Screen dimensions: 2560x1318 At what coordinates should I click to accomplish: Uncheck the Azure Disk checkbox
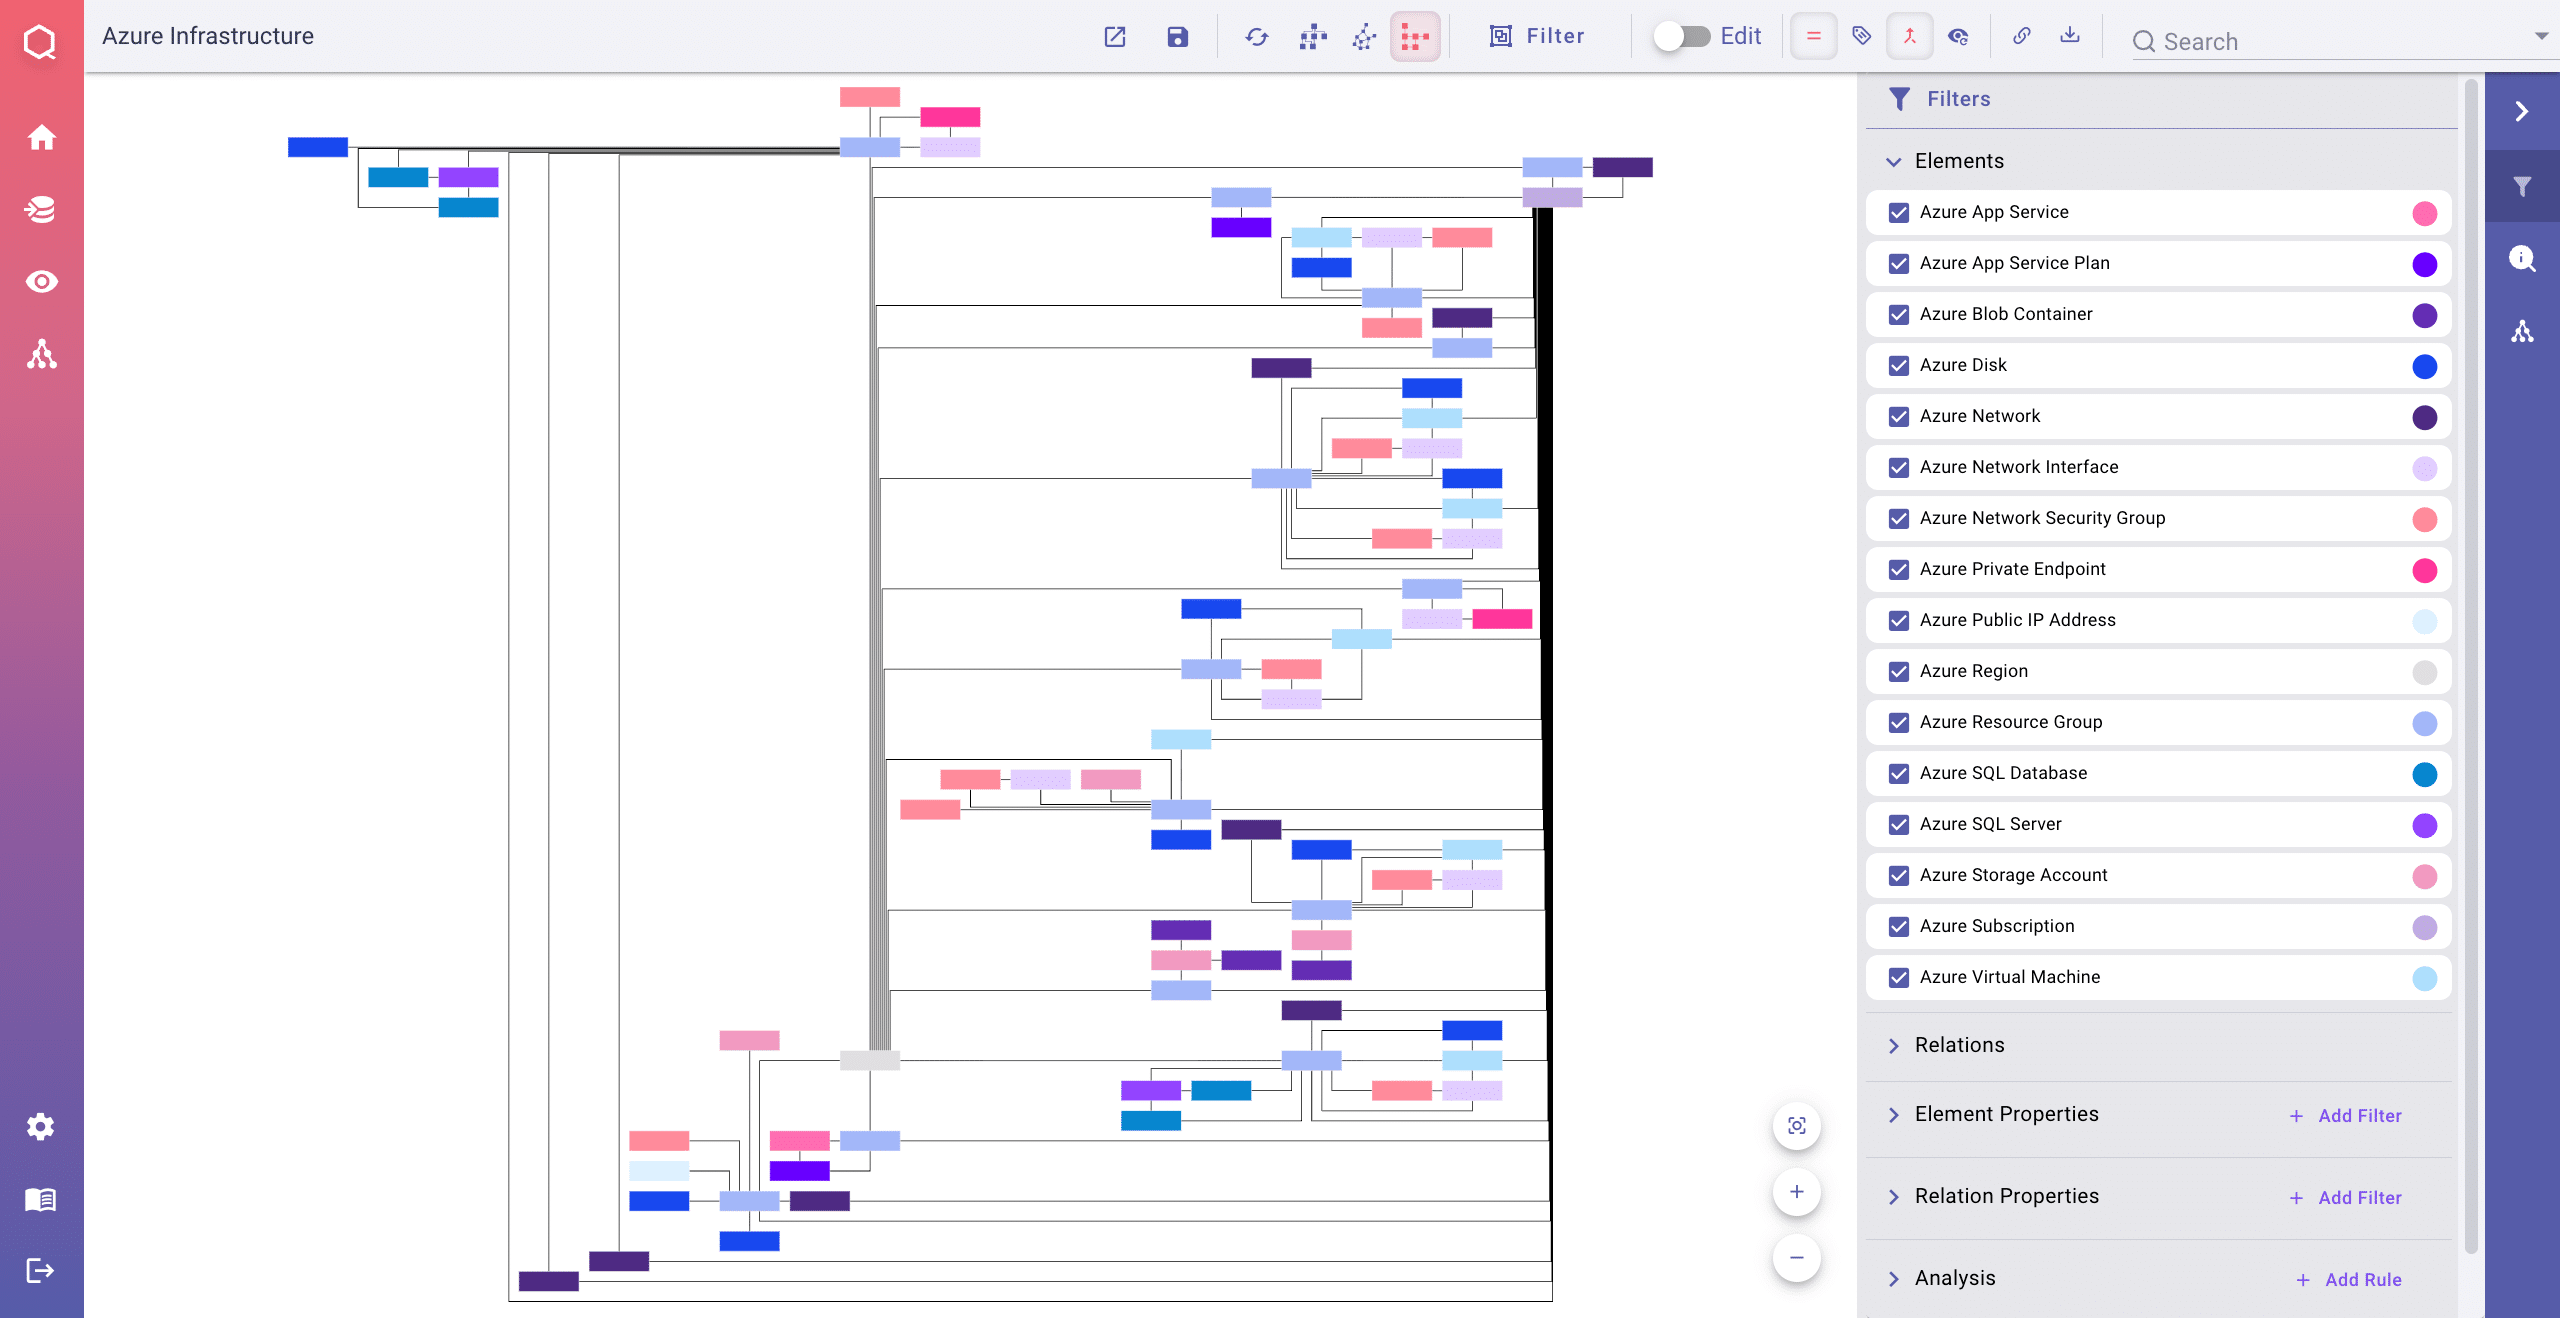pos(1898,366)
